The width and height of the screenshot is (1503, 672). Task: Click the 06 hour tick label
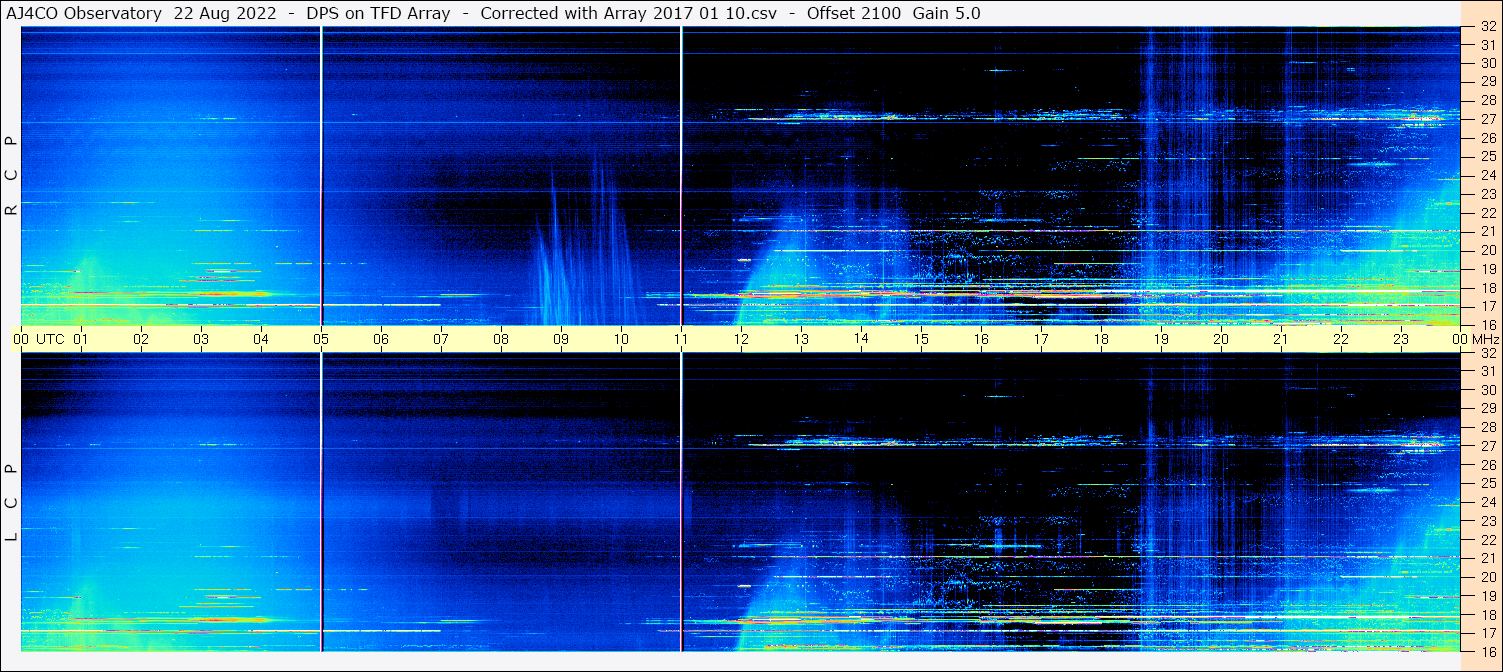pos(381,339)
